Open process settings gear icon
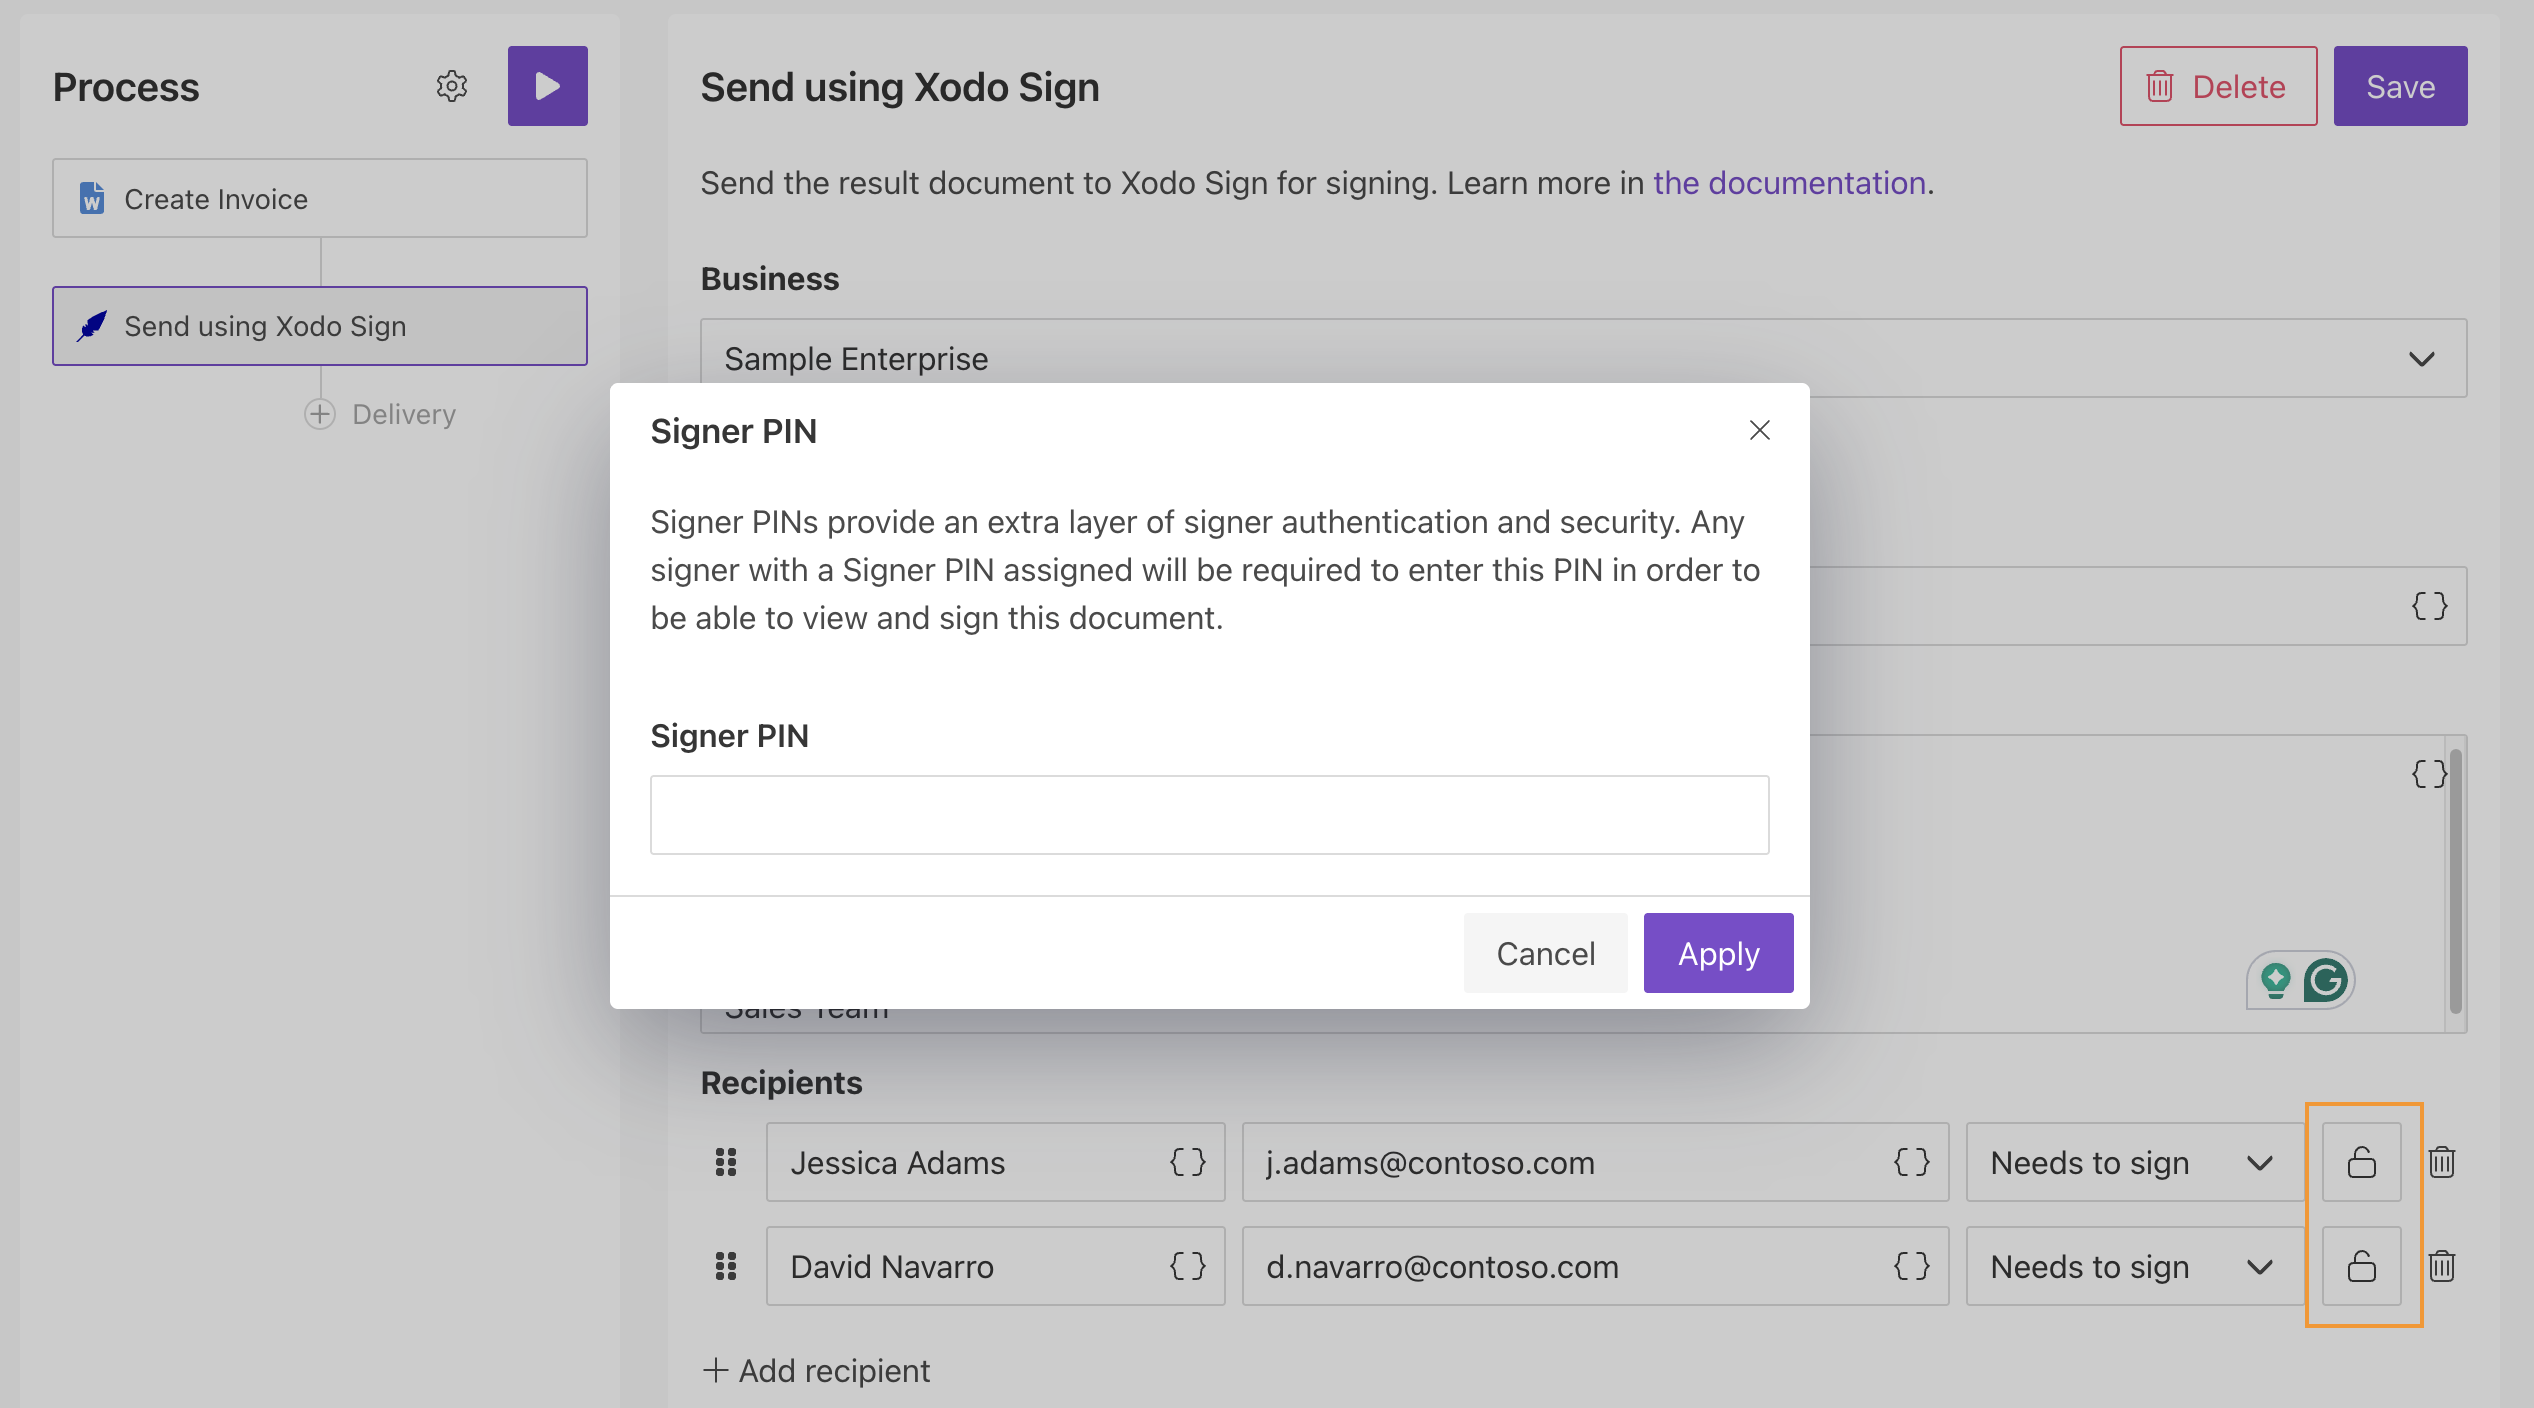 point(452,86)
